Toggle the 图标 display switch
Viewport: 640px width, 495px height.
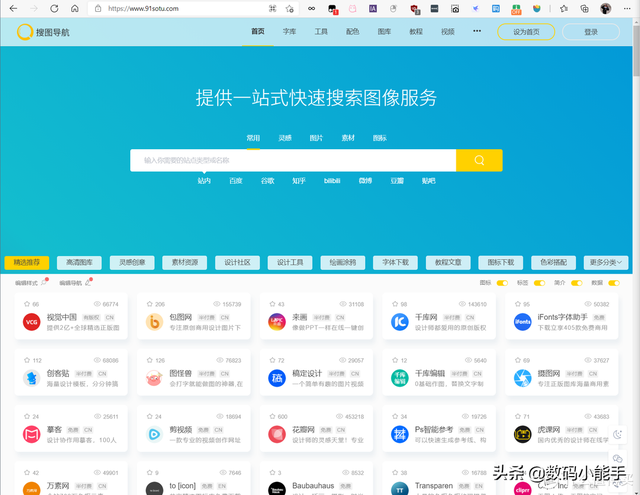[502, 283]
